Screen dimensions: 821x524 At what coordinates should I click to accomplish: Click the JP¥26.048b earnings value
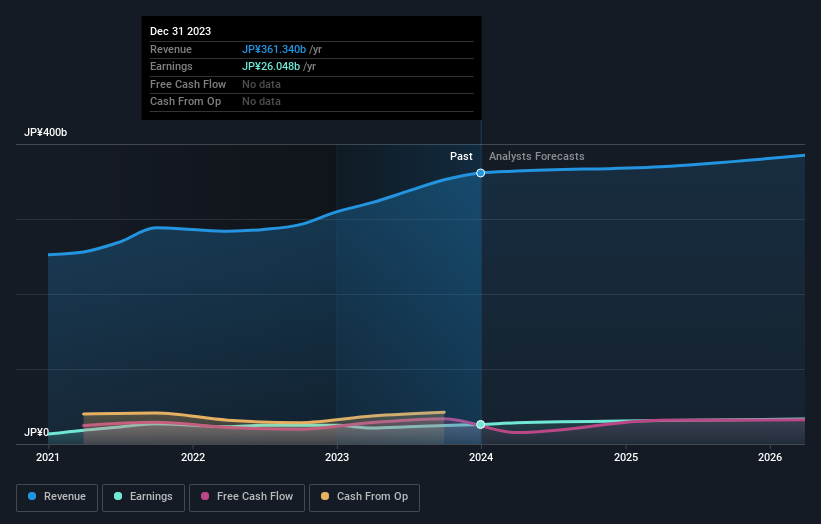pos(271,66)
